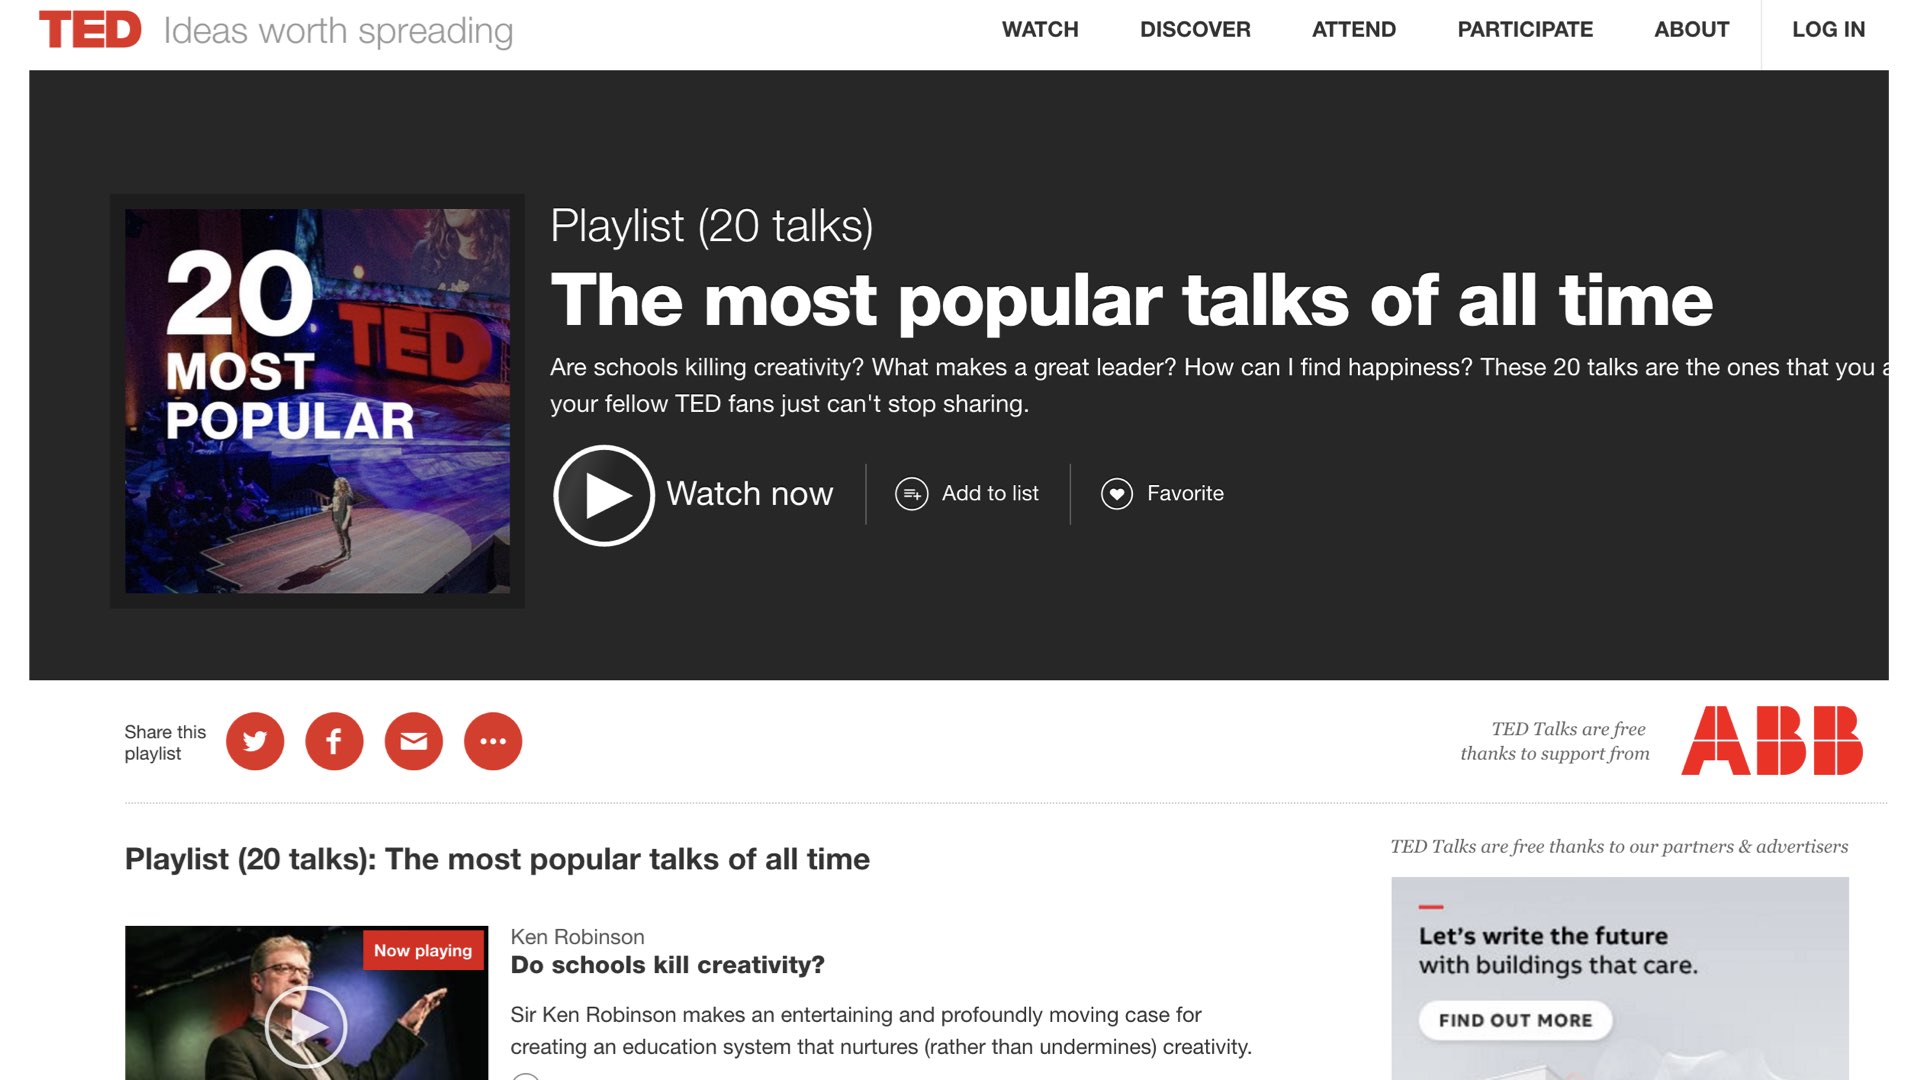Click the partners & advertisers note
Viewport: 1920px width, 1080px height.
coord(1619,846)
